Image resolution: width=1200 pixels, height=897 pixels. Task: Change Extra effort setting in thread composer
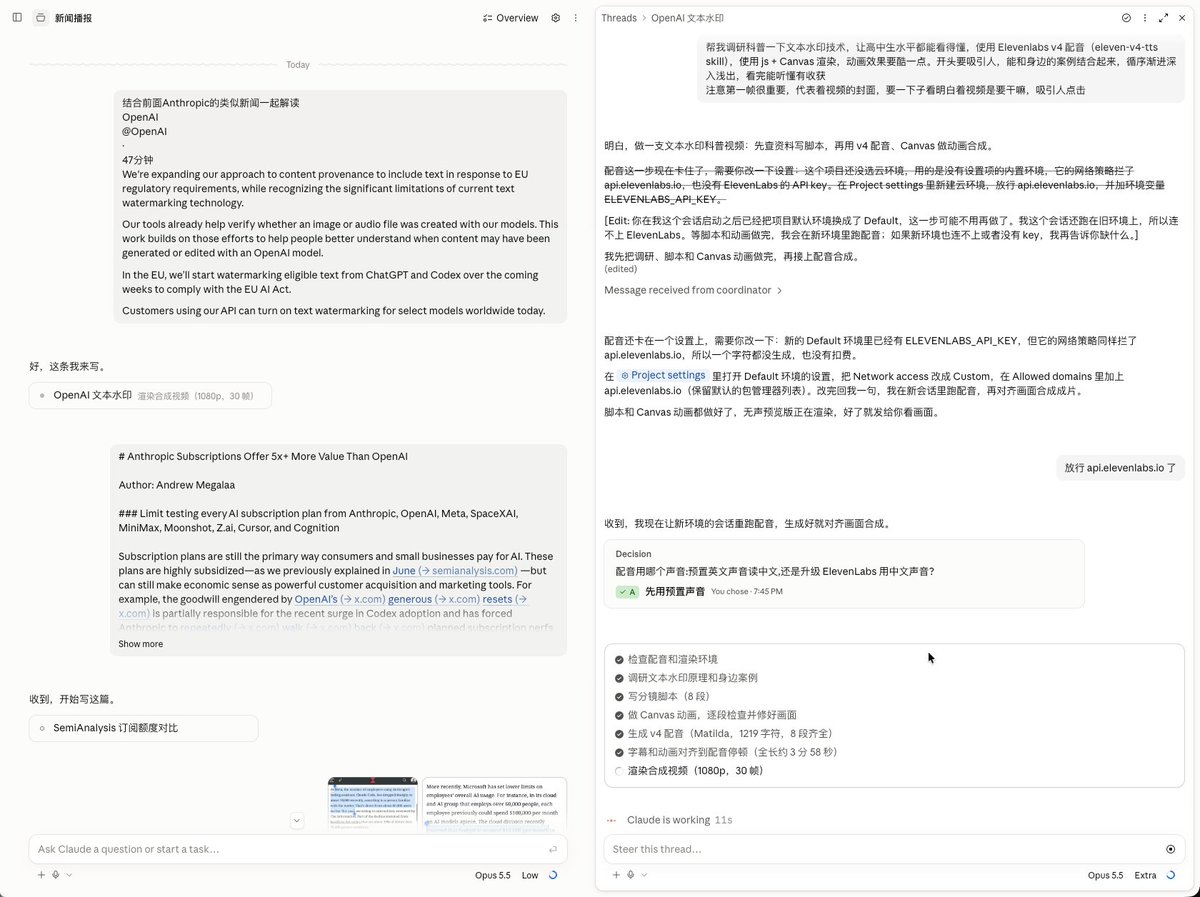click(1145, 875)
